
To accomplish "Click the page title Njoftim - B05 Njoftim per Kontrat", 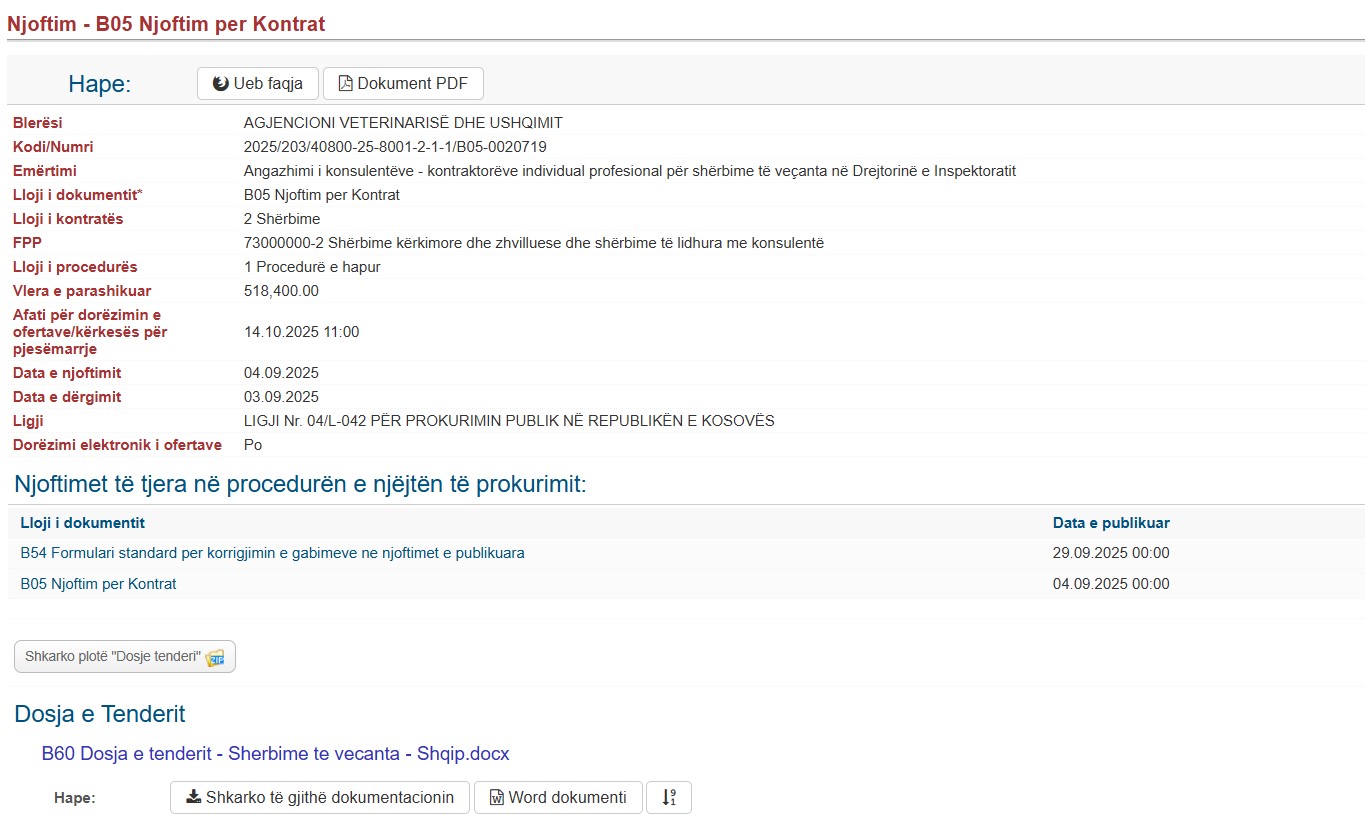I will [166, 24].
